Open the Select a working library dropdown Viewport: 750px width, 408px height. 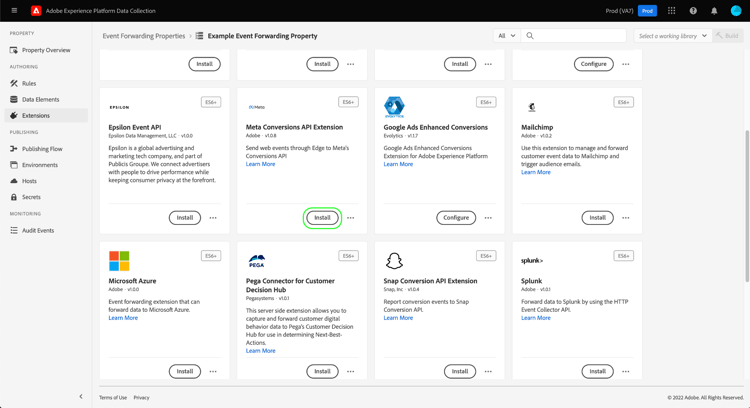pyautogui.click(x=672, y=36)
